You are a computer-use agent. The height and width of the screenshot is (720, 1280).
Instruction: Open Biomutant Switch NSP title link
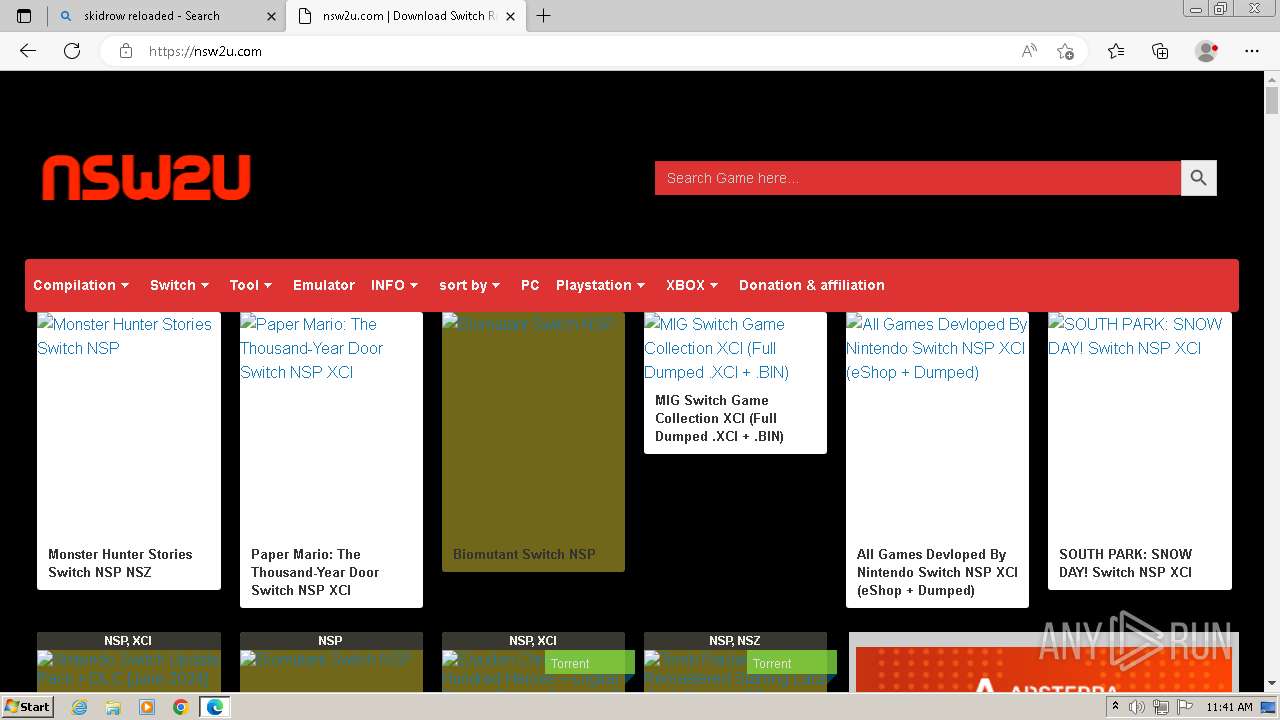[524, 554]
